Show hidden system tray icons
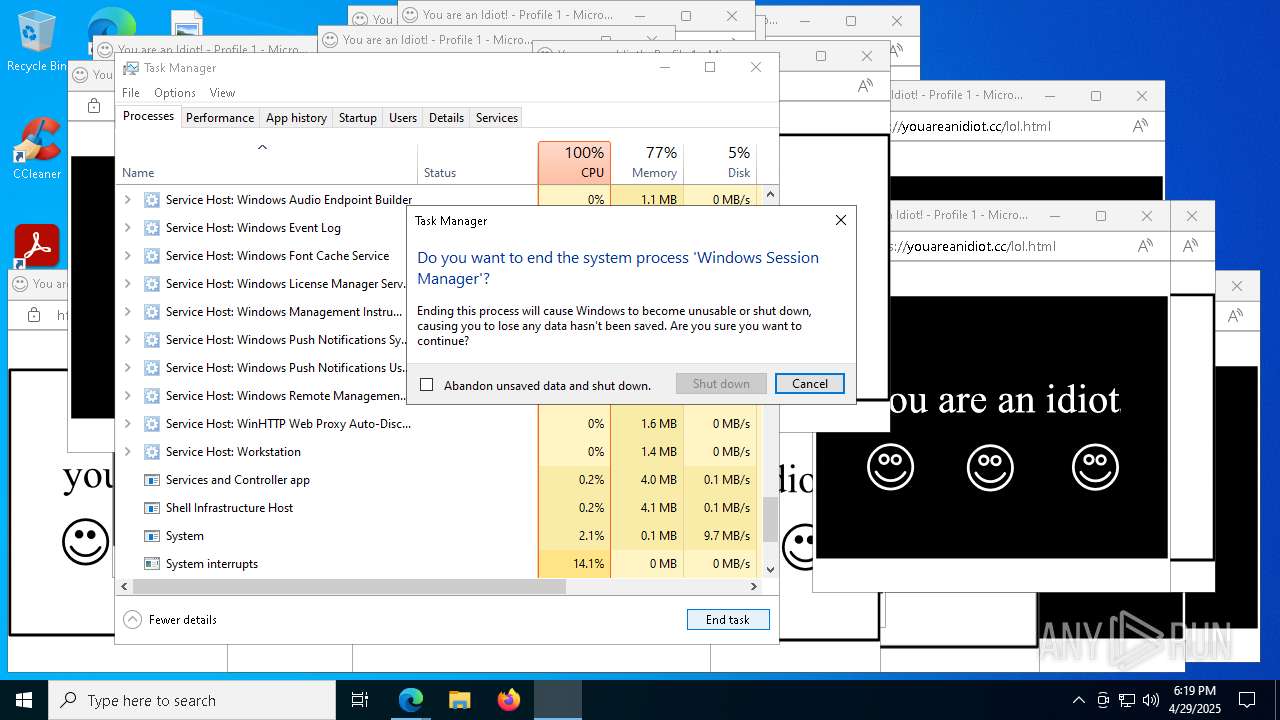The height and width of the screenshot is (720, 1280). coord(1078,700)
